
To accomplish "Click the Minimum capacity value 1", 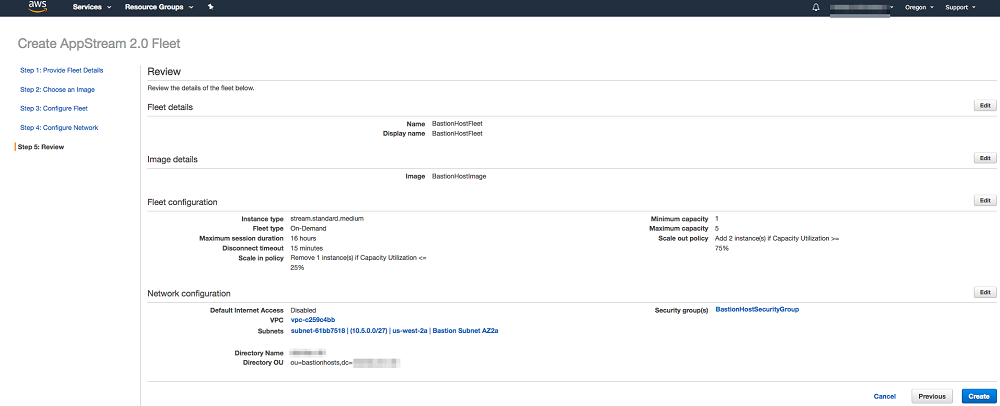I will coord(717,218).
